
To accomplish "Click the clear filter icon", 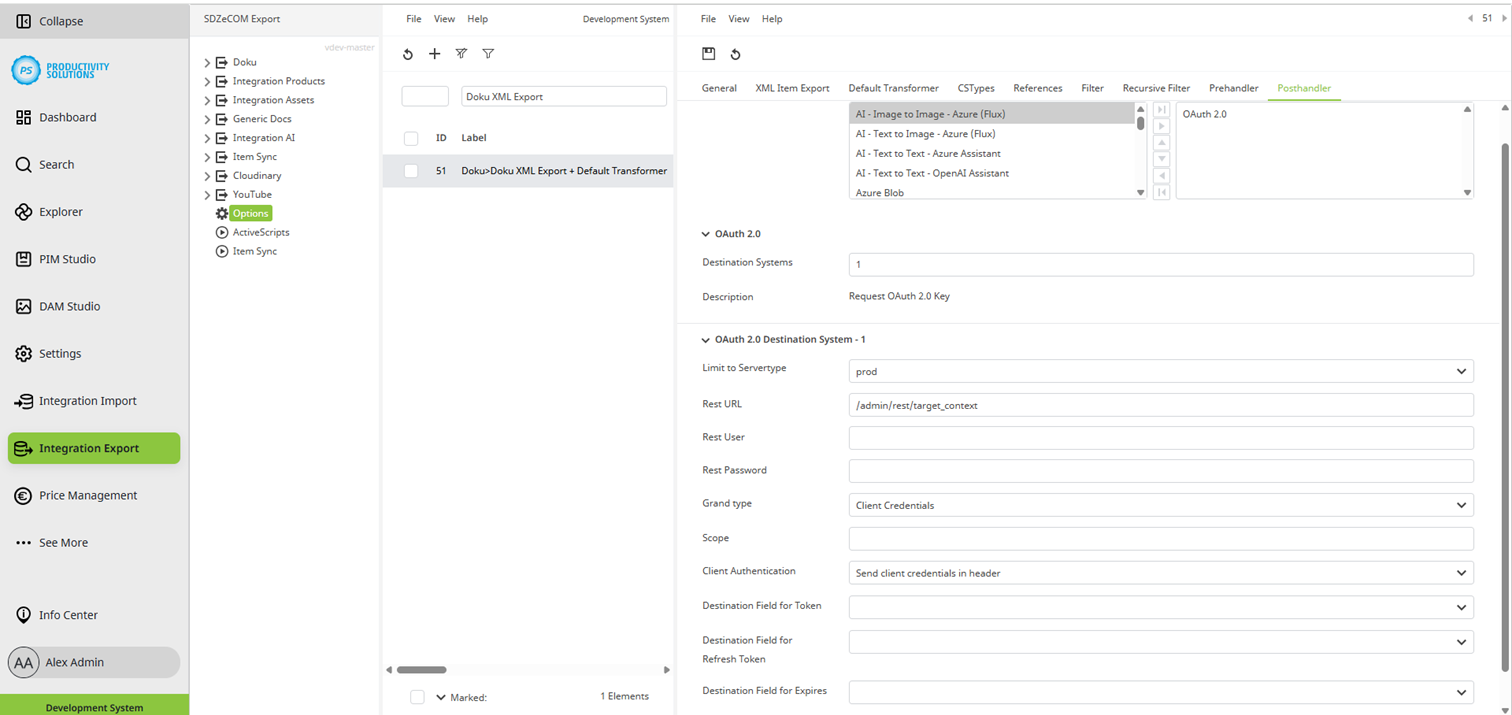I will (x=461, y=54).
